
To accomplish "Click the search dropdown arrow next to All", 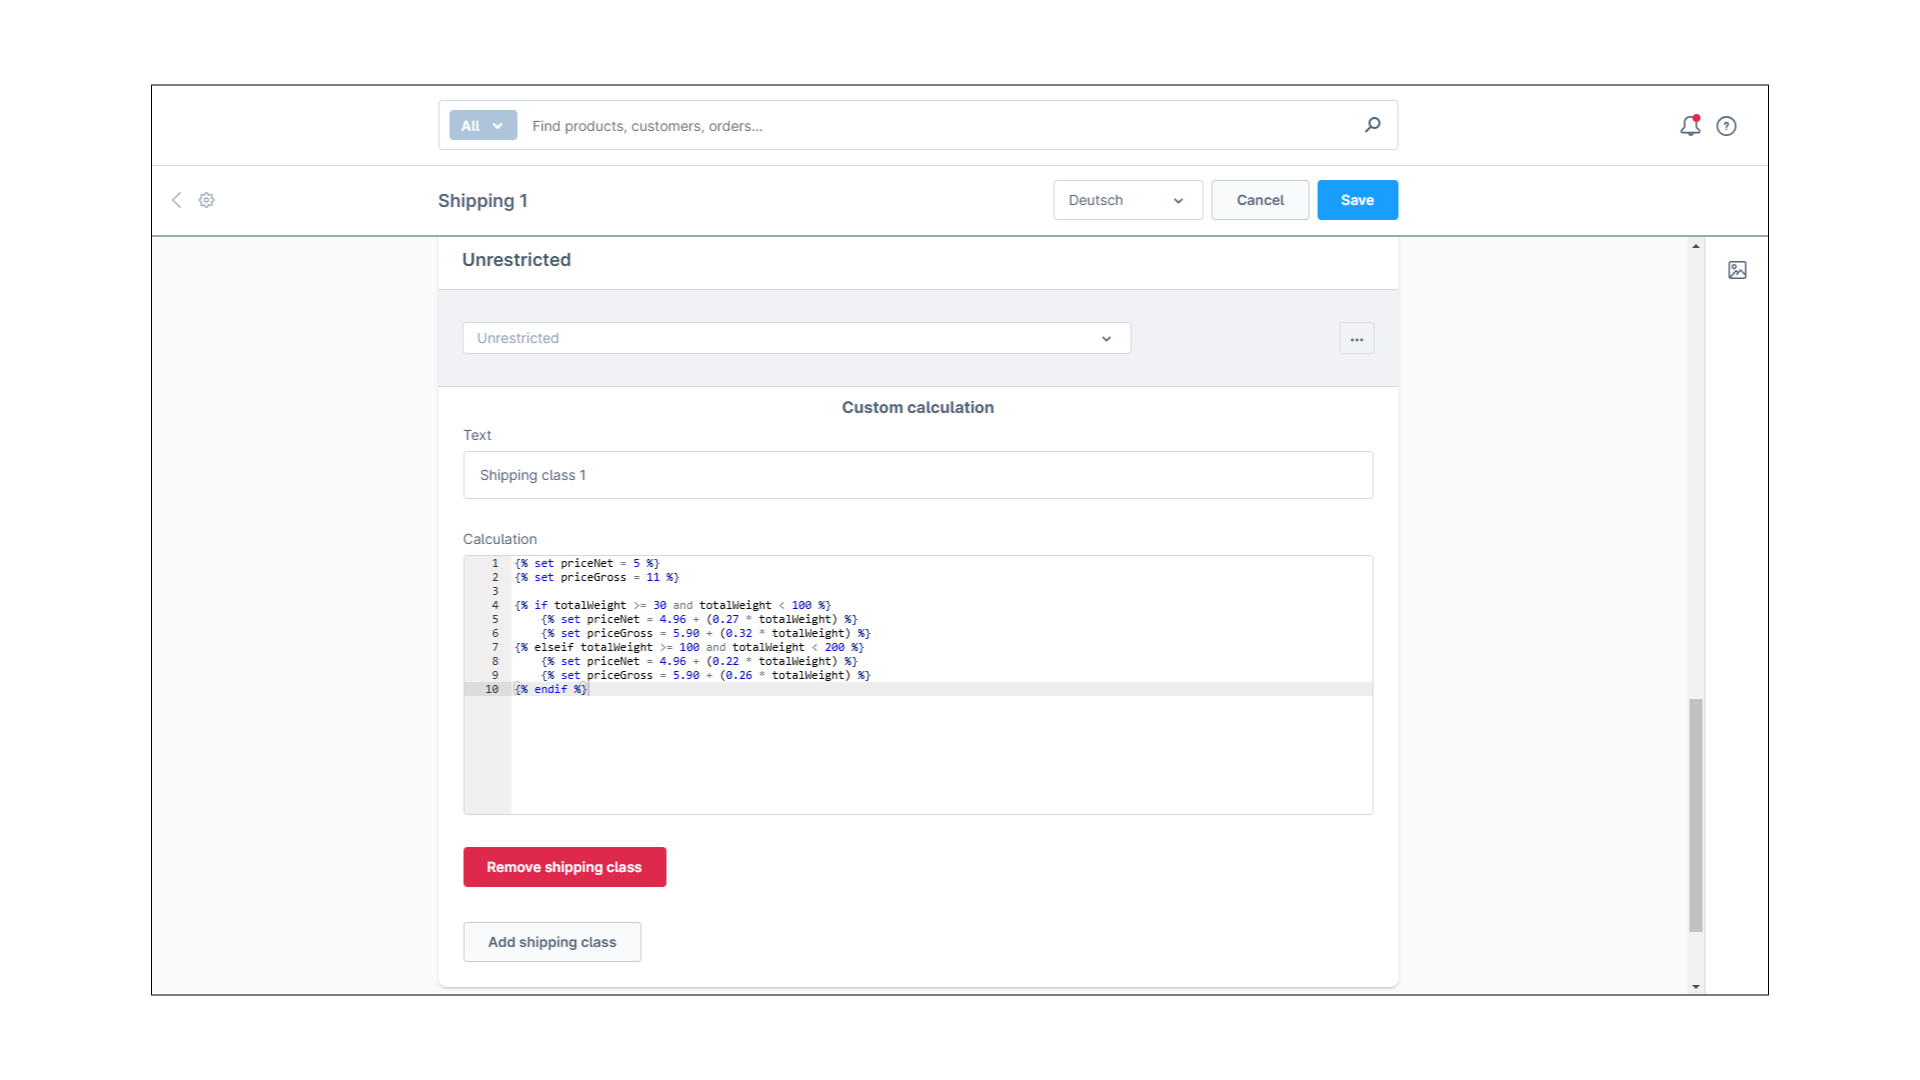I will (x=497, y=125).
